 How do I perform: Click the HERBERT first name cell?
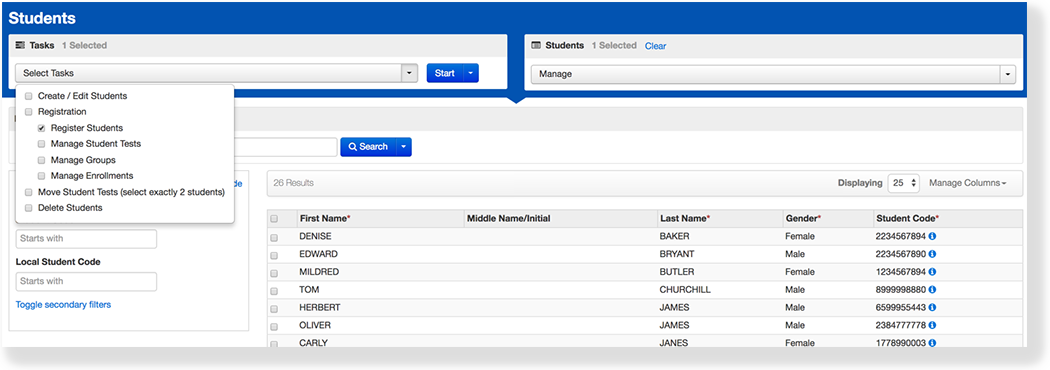[x=320, y=308]
